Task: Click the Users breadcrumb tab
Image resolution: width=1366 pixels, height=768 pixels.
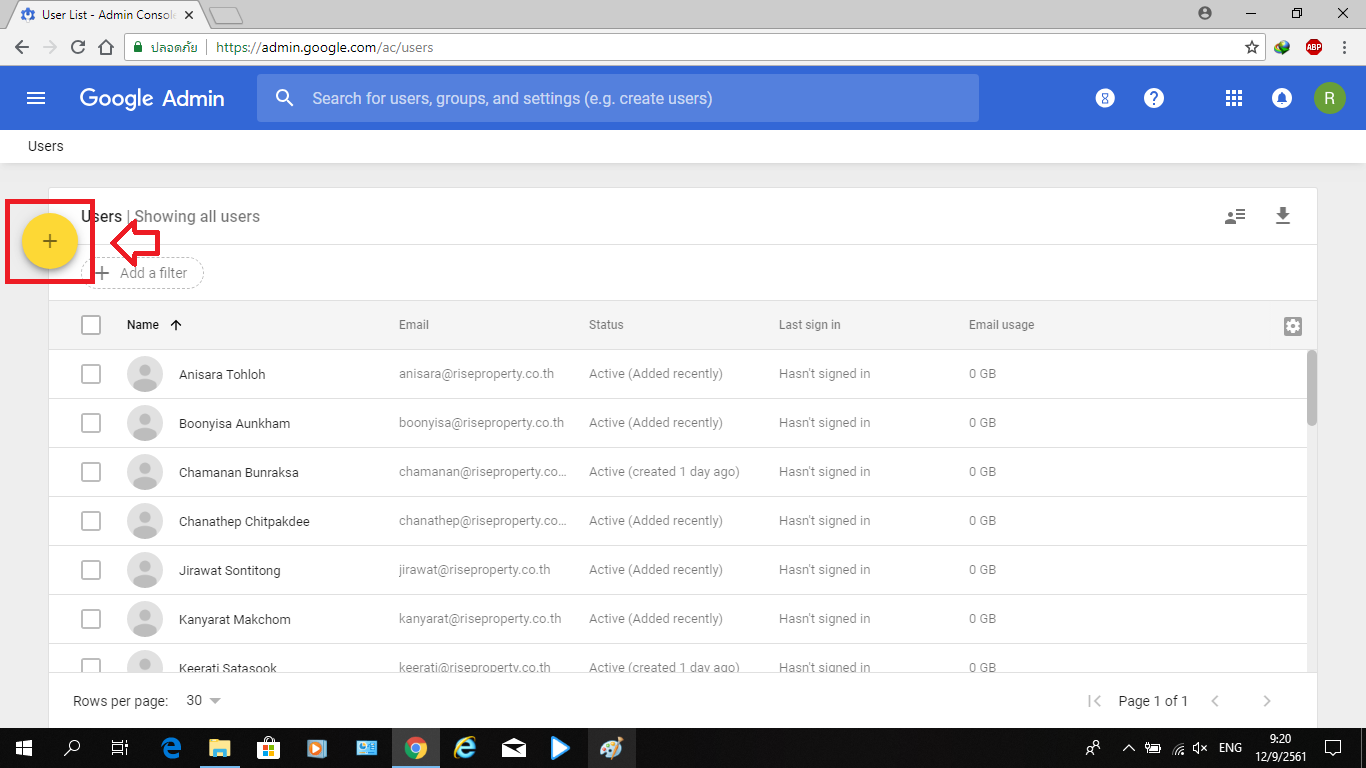Action: click(46, 146)
